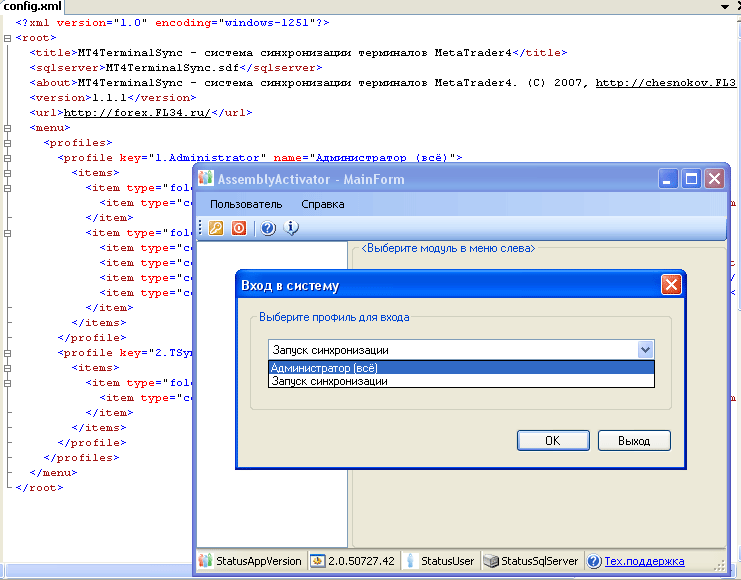Maximize the AssemblyActivator MainForm window

[x=691, y=179]
